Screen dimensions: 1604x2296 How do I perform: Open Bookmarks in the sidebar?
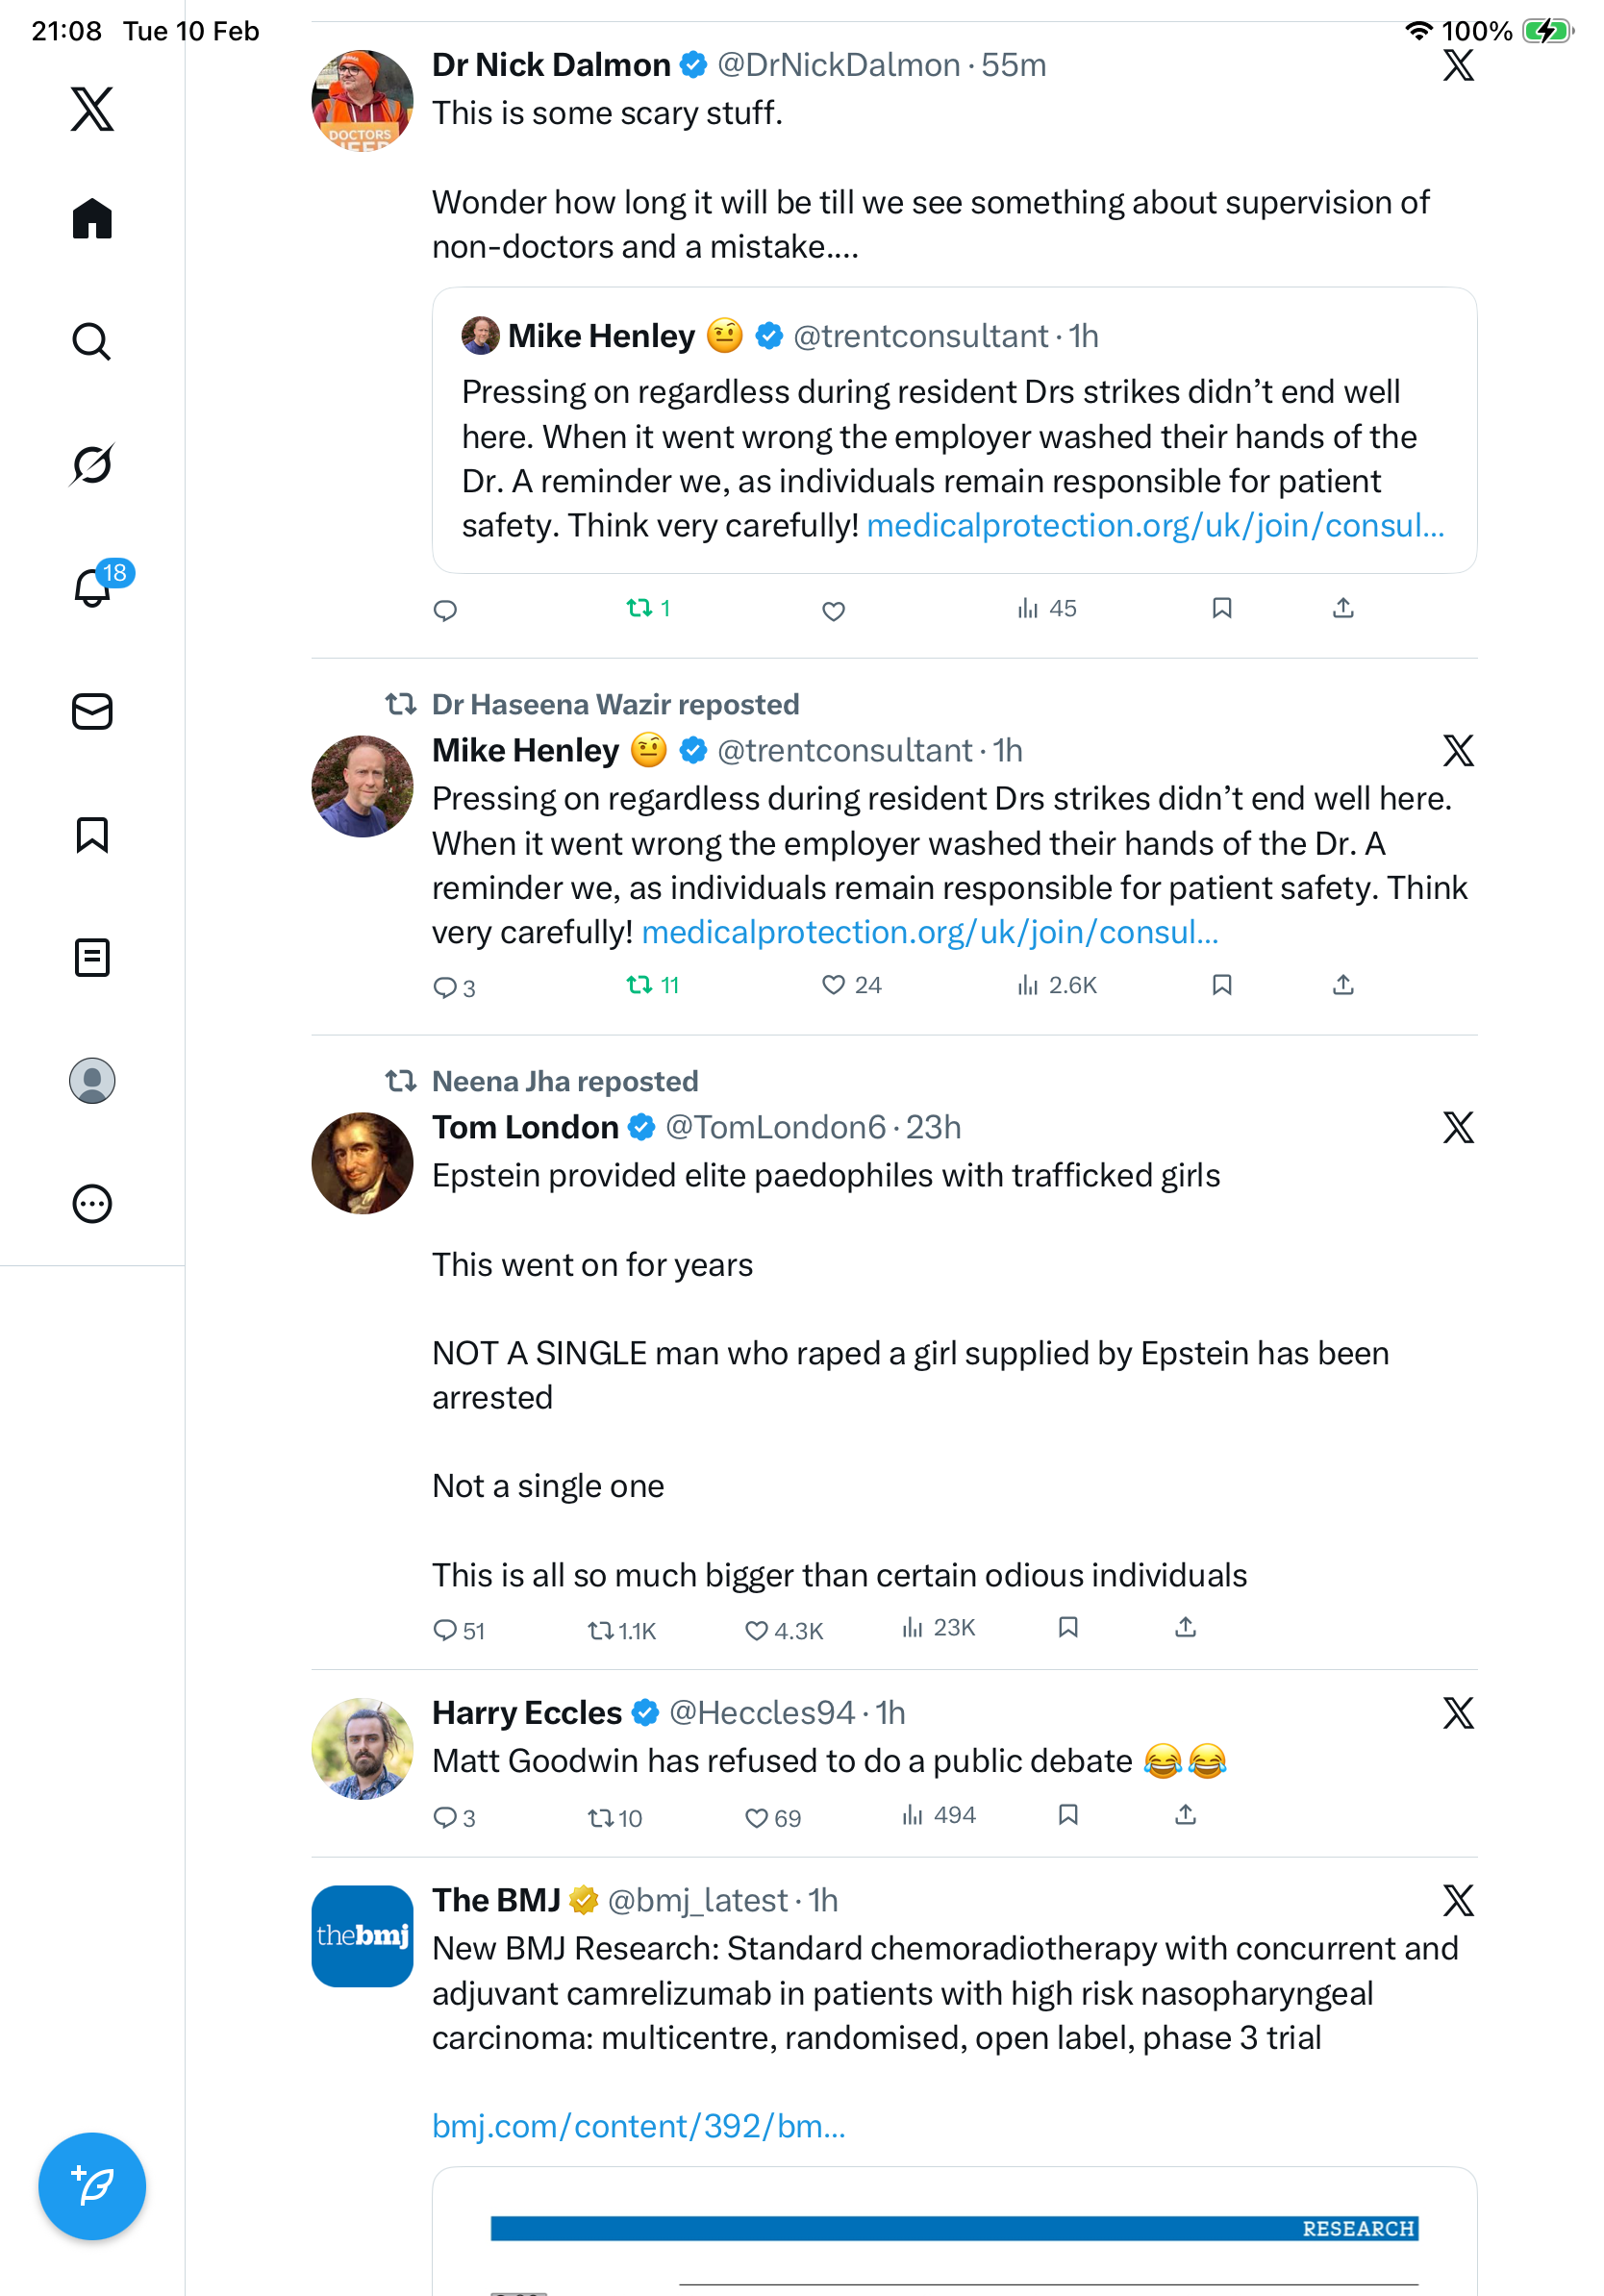(x=92, y=834)
